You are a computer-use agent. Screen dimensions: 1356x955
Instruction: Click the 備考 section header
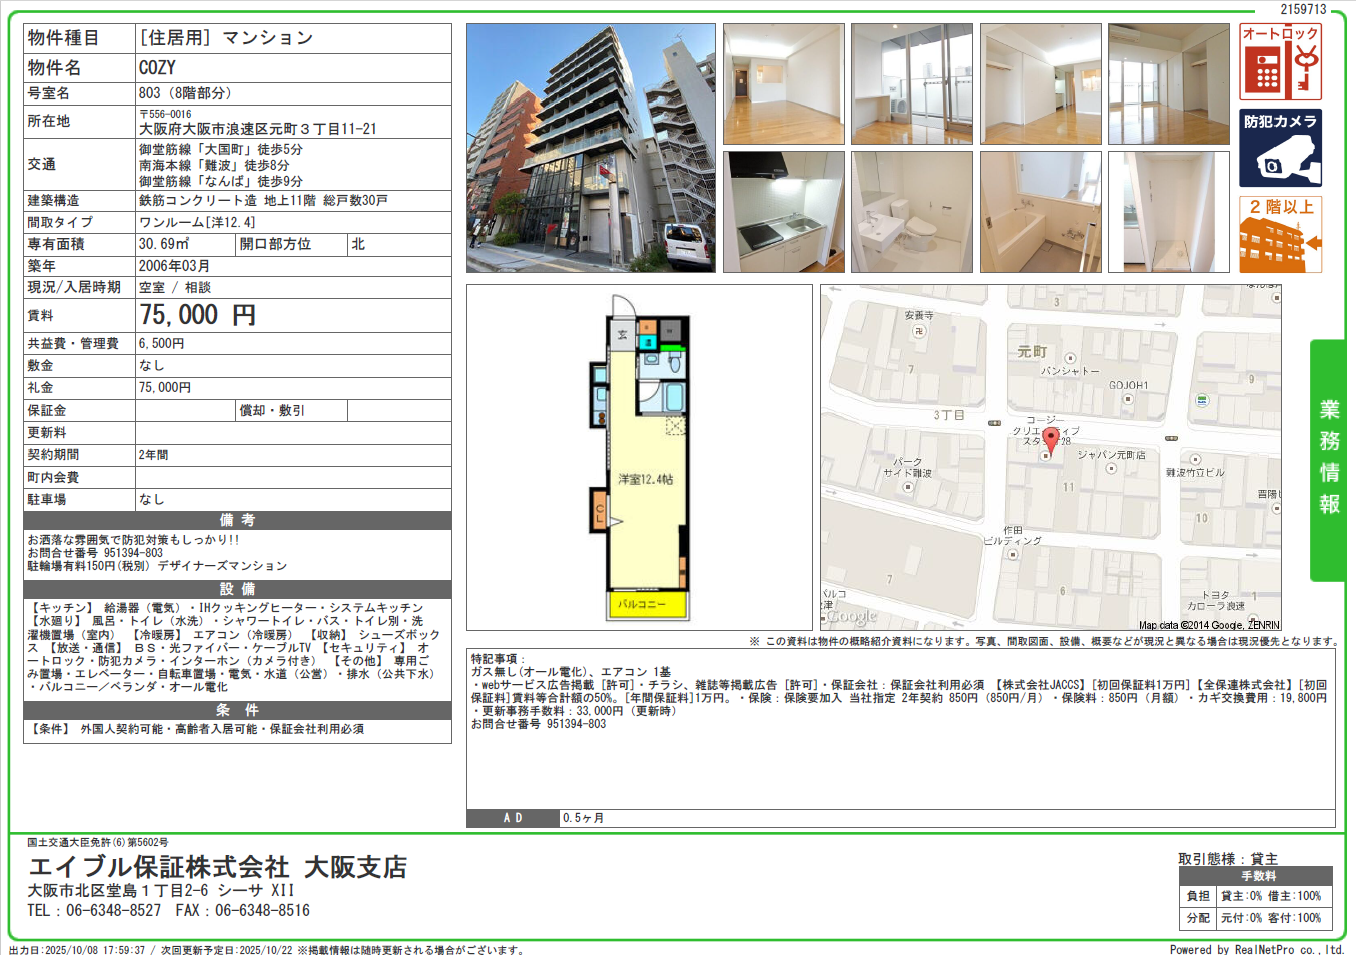coord(237,520)
